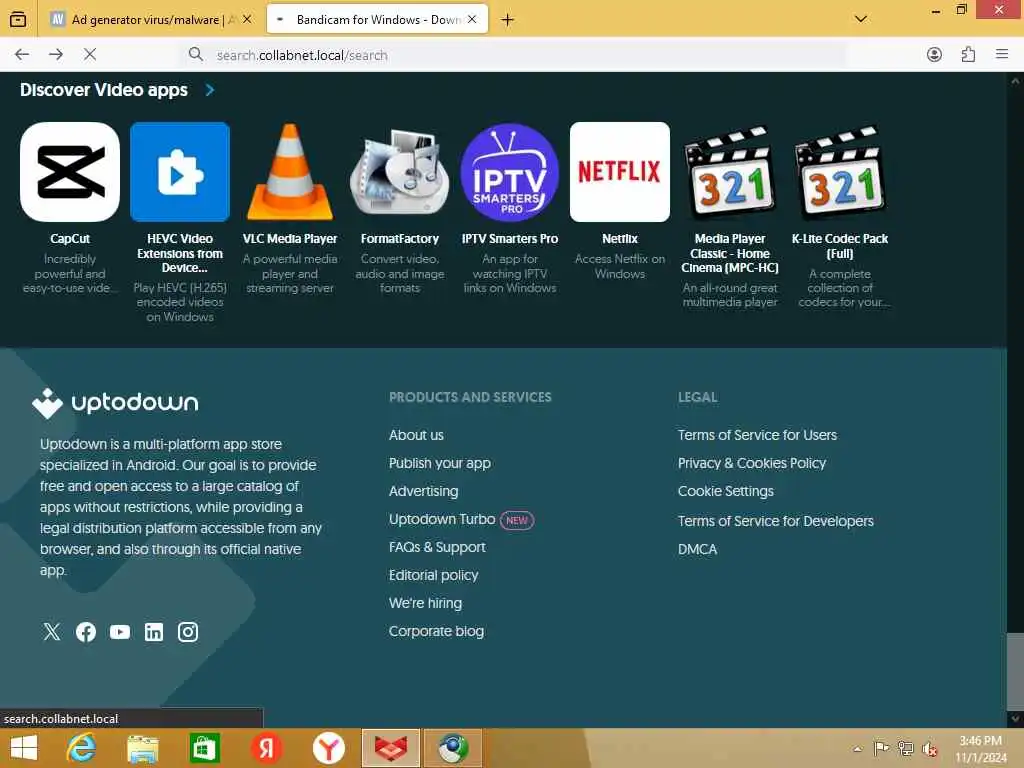Viewport: 1024px width, 768px height.
Task: Open the K-Lite Codec Pack icon
Action: pyautogui.click(x=840, y=172)
